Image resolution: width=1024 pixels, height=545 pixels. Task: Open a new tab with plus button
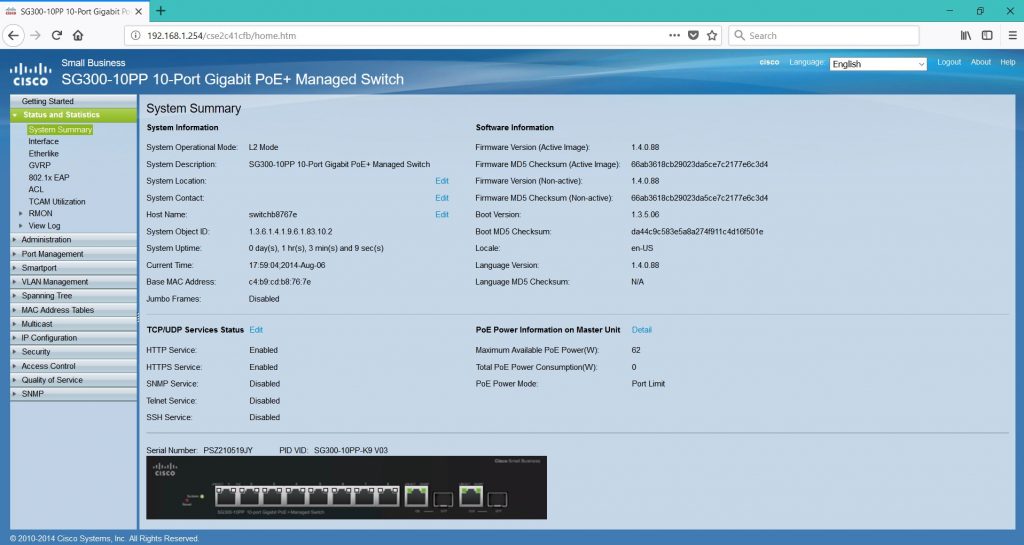[x=161, y=11]
